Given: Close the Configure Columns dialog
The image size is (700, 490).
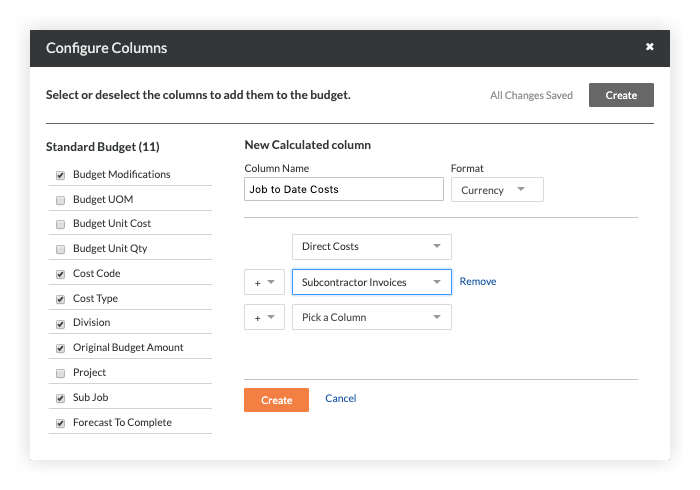Looking at the screenshot, I should 649,47.
